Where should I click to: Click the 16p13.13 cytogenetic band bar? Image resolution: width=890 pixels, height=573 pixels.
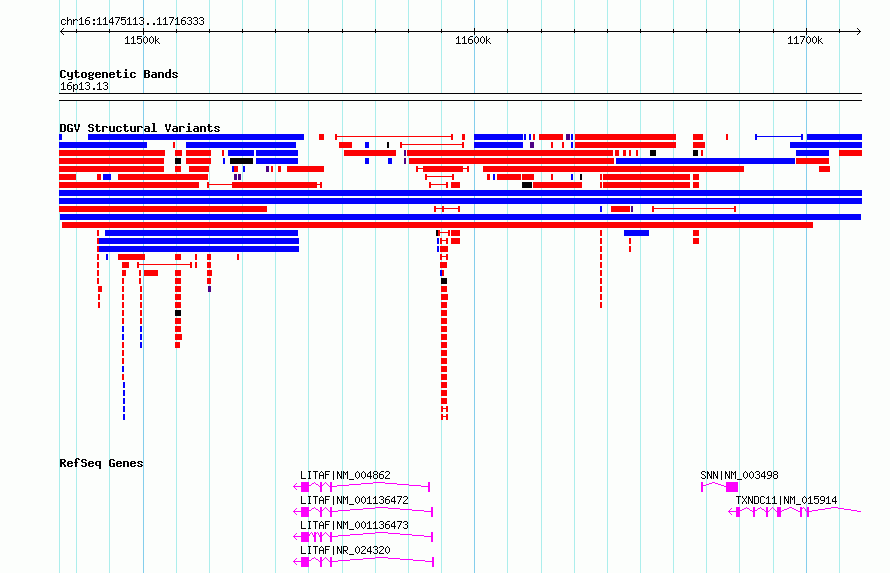click(460, 97)
